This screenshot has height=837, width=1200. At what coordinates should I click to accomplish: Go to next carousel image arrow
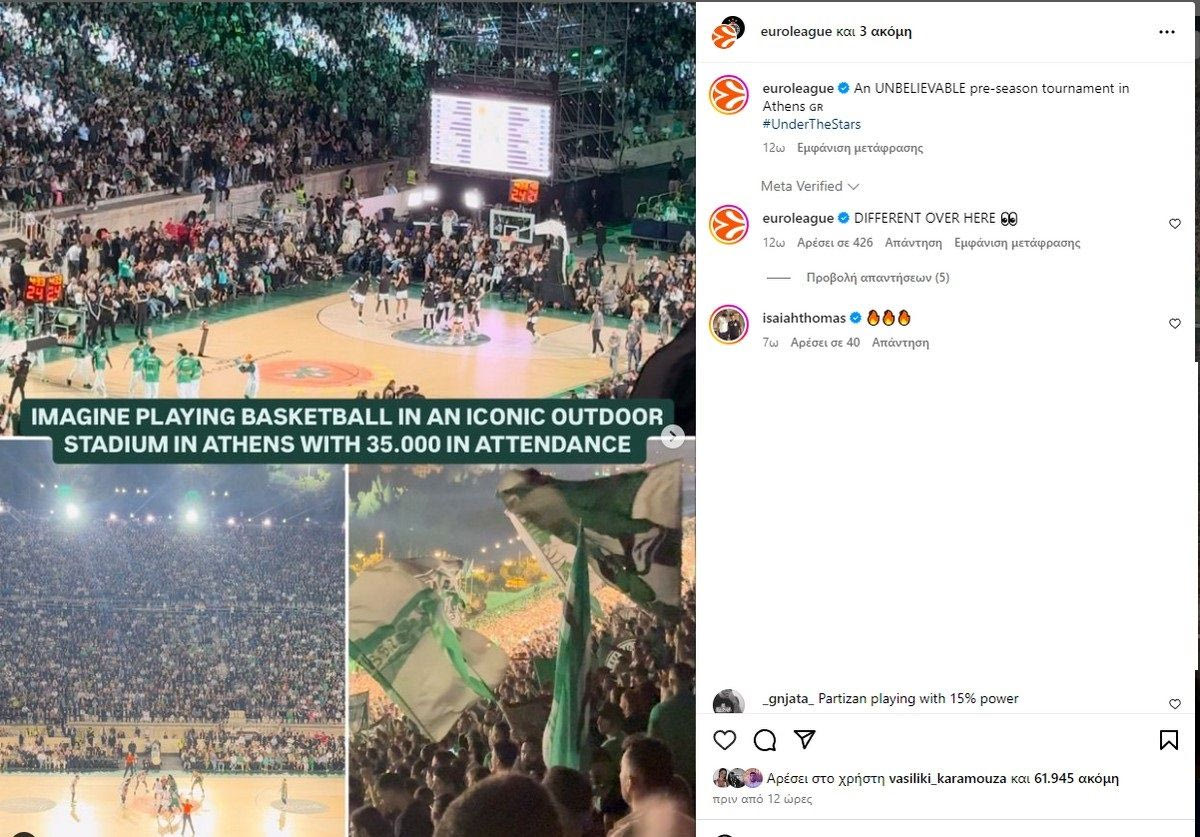[673, 436]
